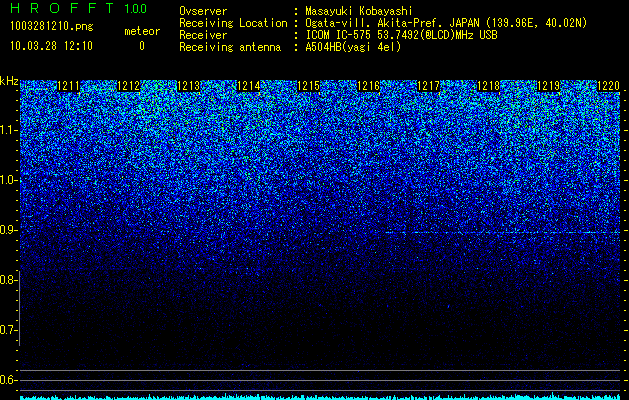Click the faint carrier line near 0.9 kHz
The width and height of the screenshot is (629, 400).
tap(503, 232)
